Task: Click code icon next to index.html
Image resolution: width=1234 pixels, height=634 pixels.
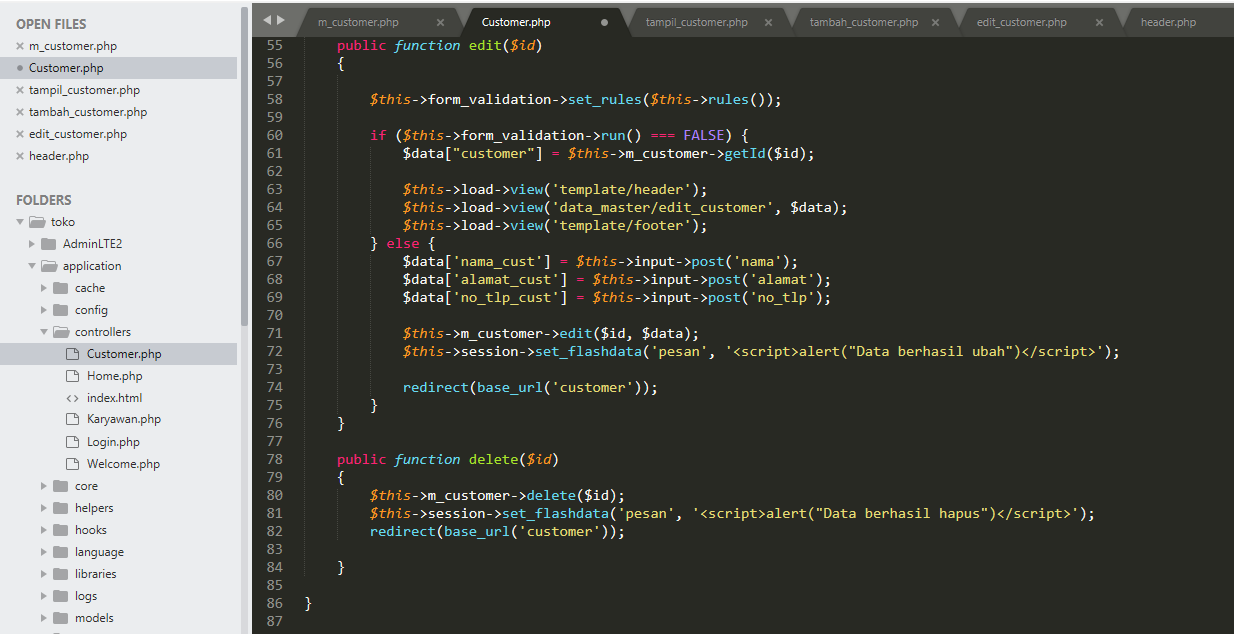Action: tap(72, 398)
